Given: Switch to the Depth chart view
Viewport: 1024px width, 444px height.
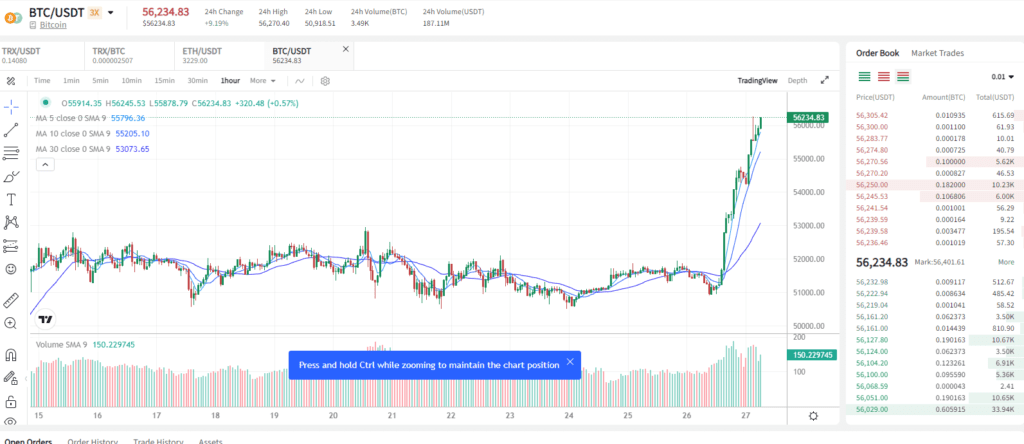Looking at the screenshot, I should pos(797,80).
